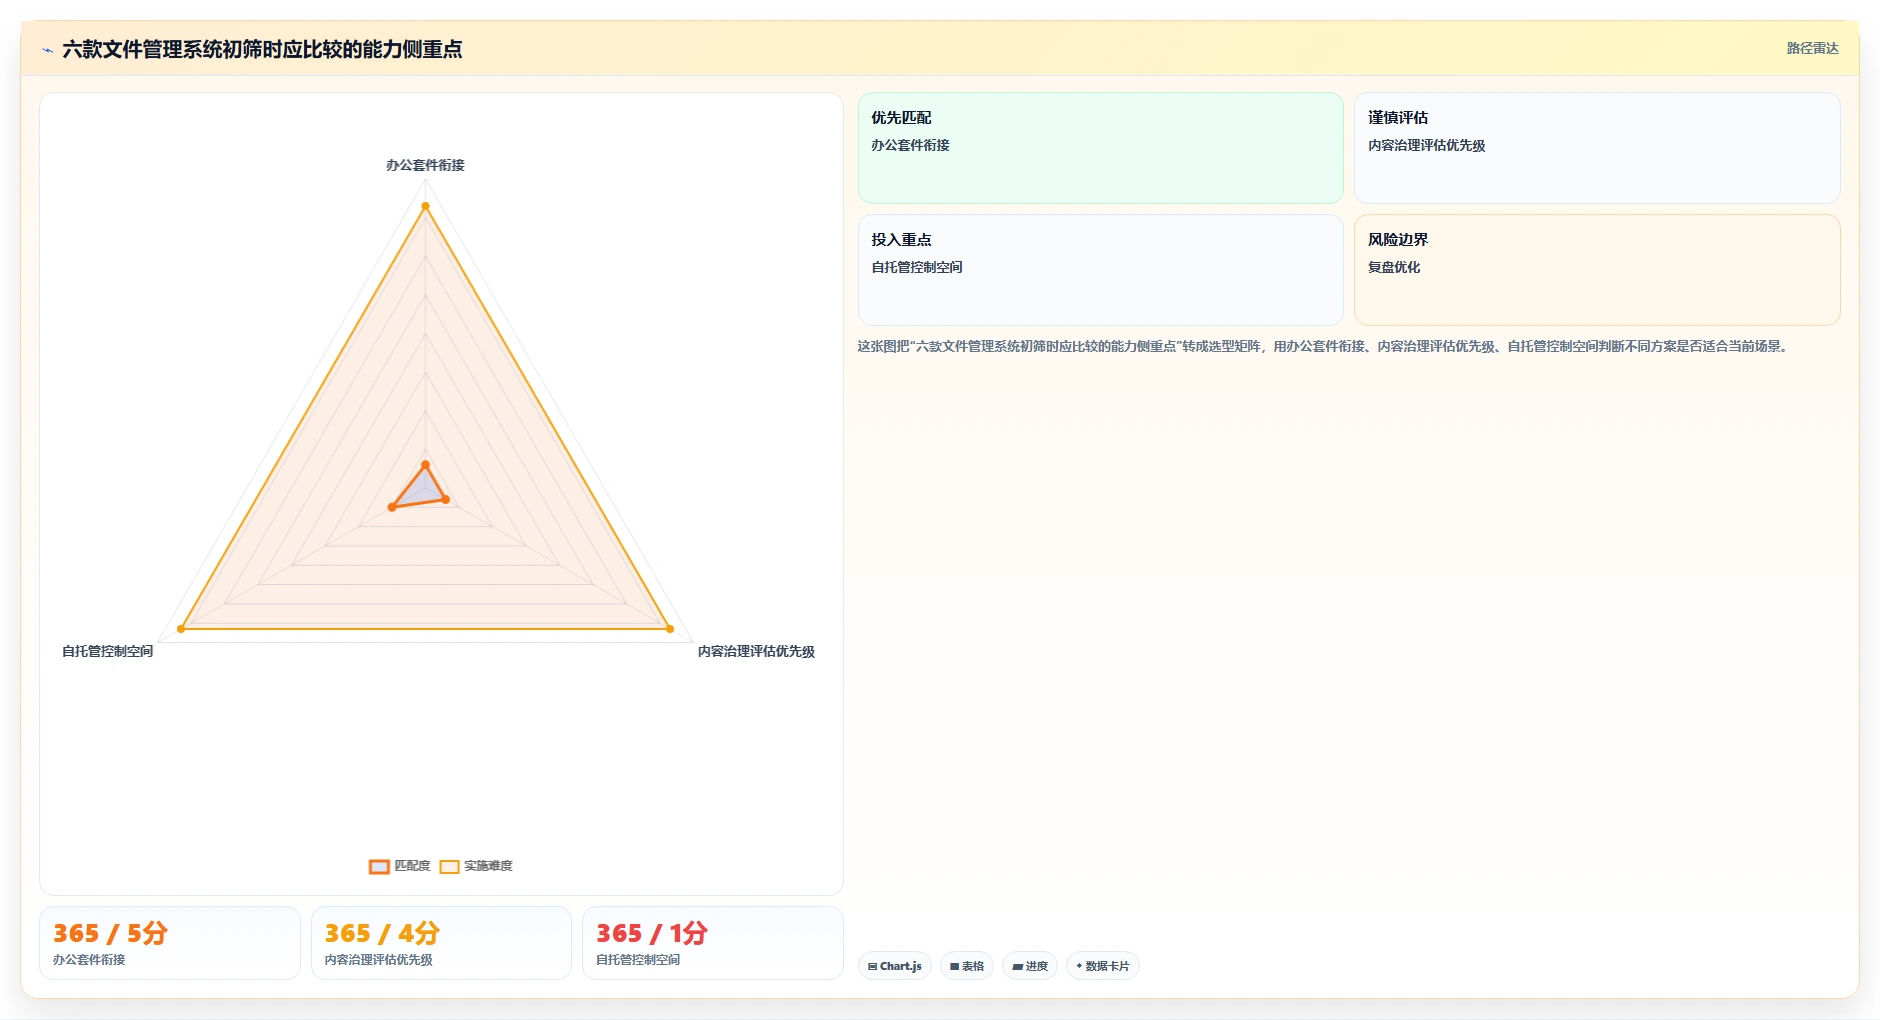The height and width of the screenshot is (1020, 1880).
Task: Click the Chart.js tag chip
Action: (x=895, y=966)
